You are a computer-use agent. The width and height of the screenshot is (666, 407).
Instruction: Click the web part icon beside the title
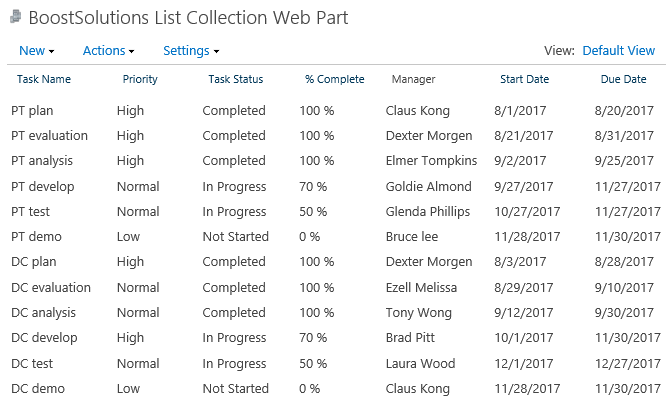16,17
